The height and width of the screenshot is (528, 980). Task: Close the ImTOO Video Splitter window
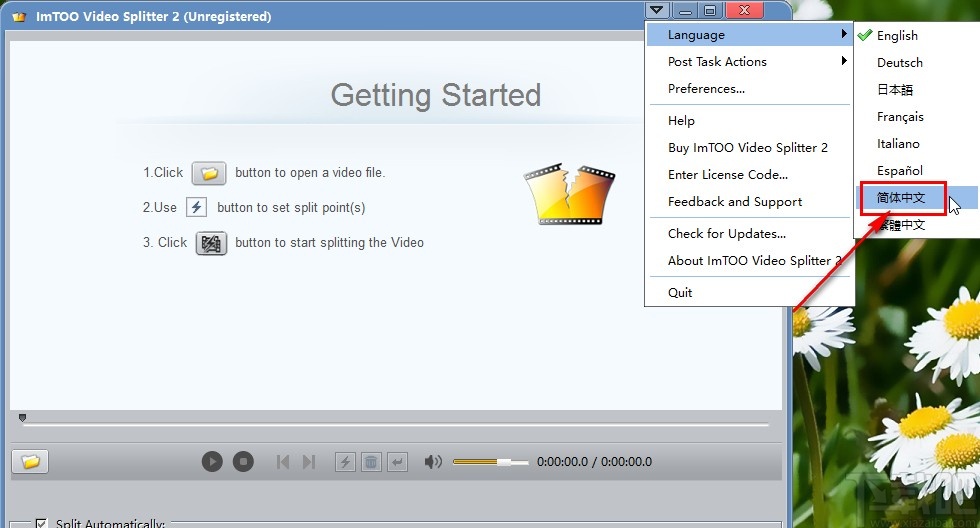(x=744, y=10)
